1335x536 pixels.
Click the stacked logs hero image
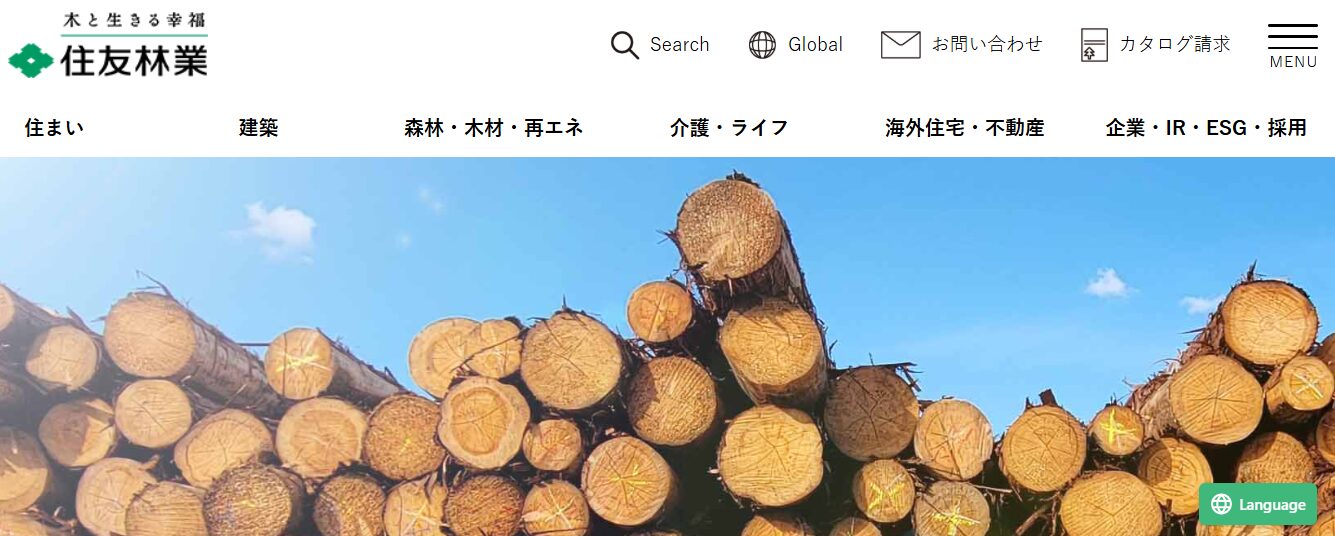coord(667,346)
